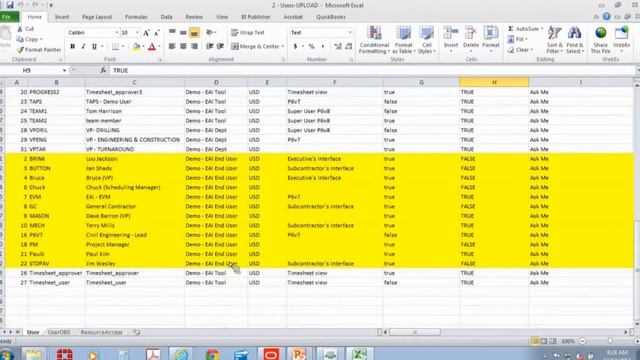Viewport: 640px width, 360px height.
Task: Select the ResourceAccess sheet tab
Action: 101,333
